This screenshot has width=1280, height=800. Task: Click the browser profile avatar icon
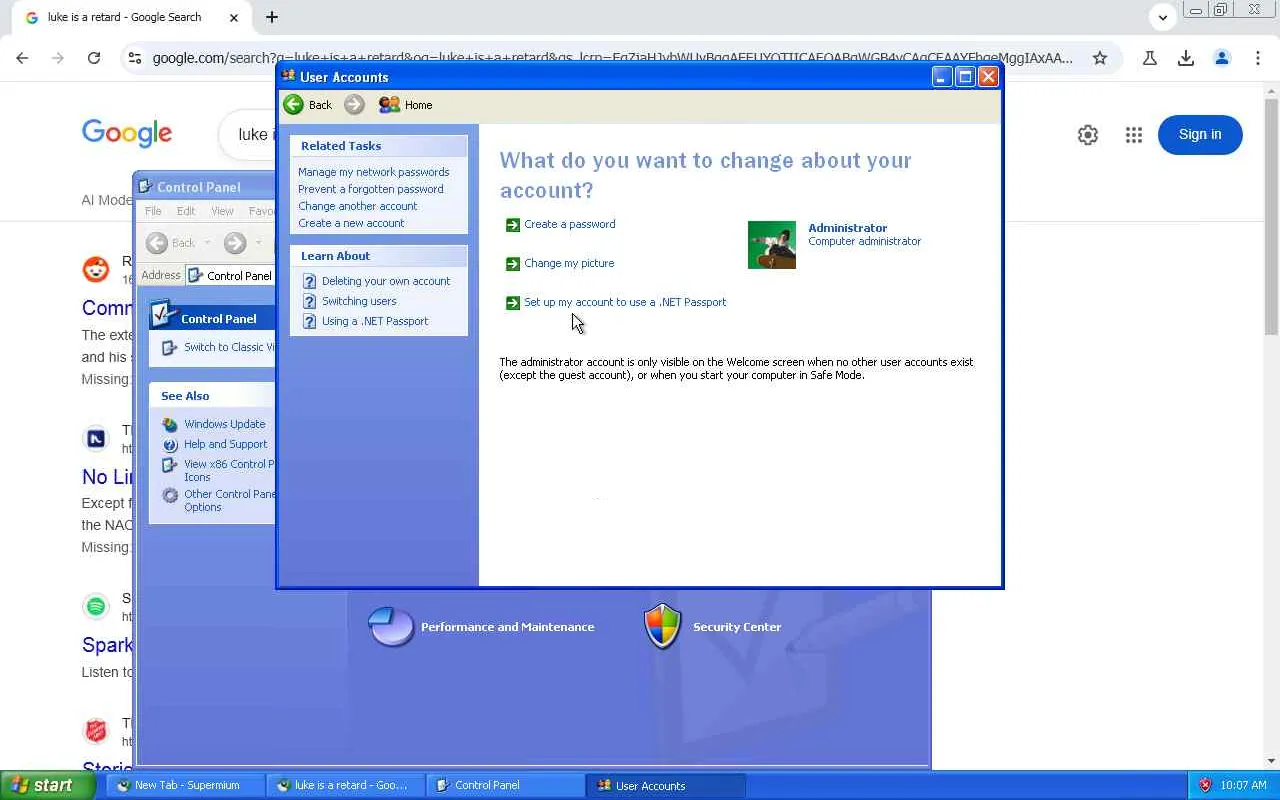(1222, 58)
